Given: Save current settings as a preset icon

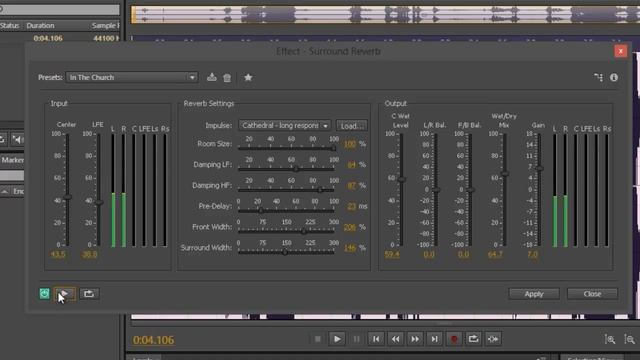Looking at the screenshot, I should coord(211,77).
